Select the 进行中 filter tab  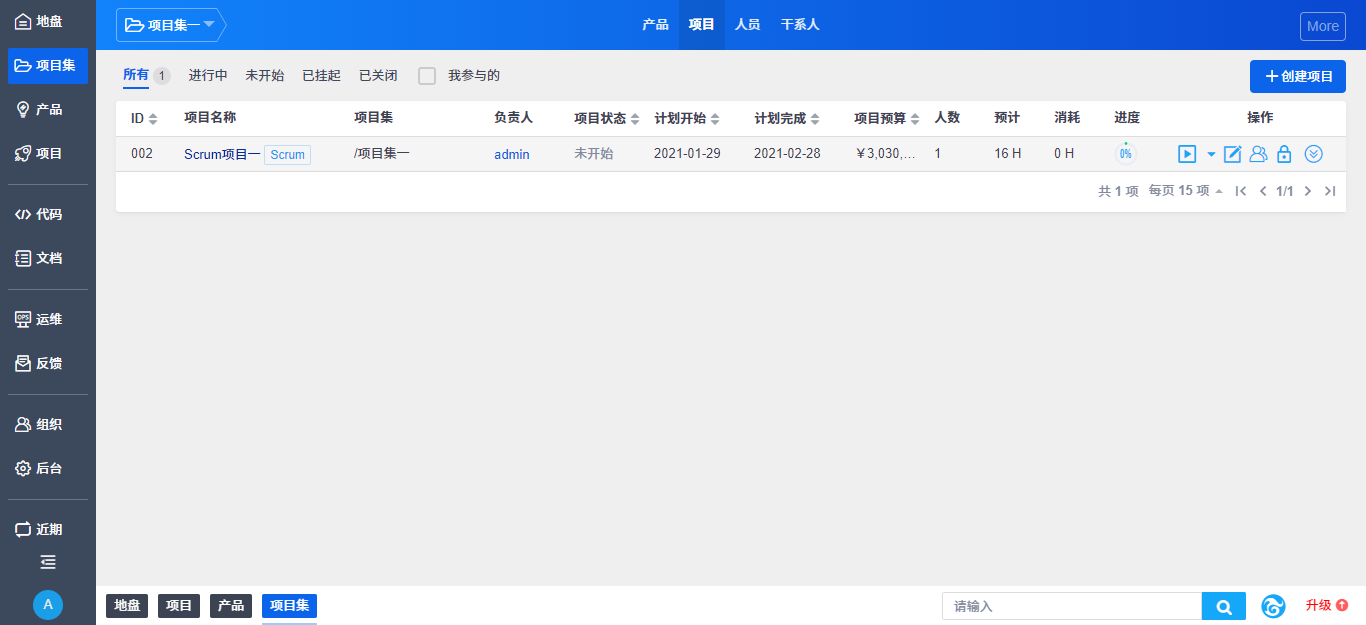(208, 76)
